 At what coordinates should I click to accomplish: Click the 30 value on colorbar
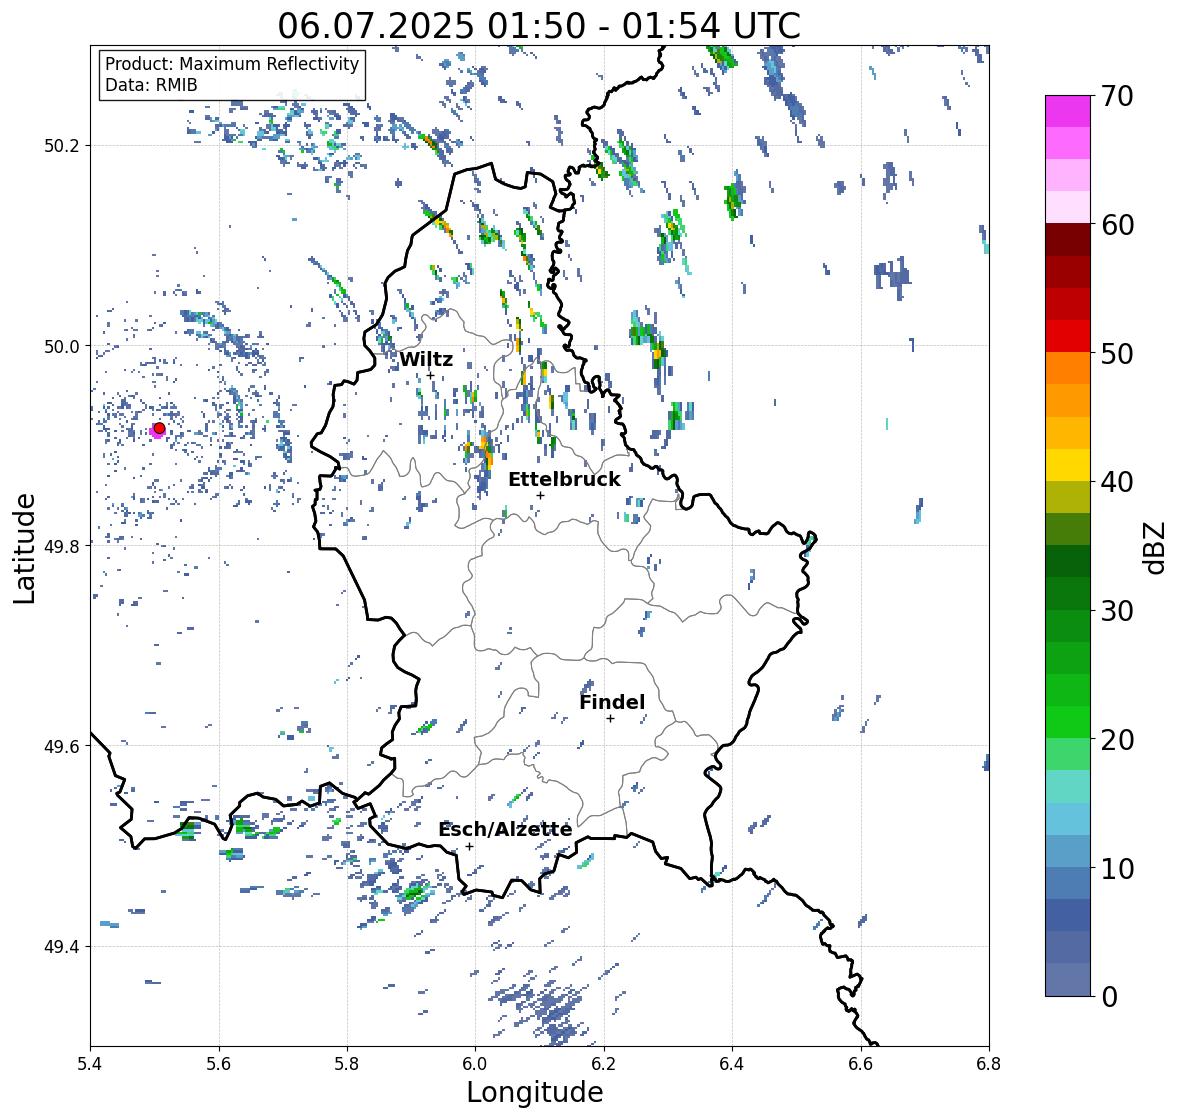pyautogui.click(x=1117, y=610)
